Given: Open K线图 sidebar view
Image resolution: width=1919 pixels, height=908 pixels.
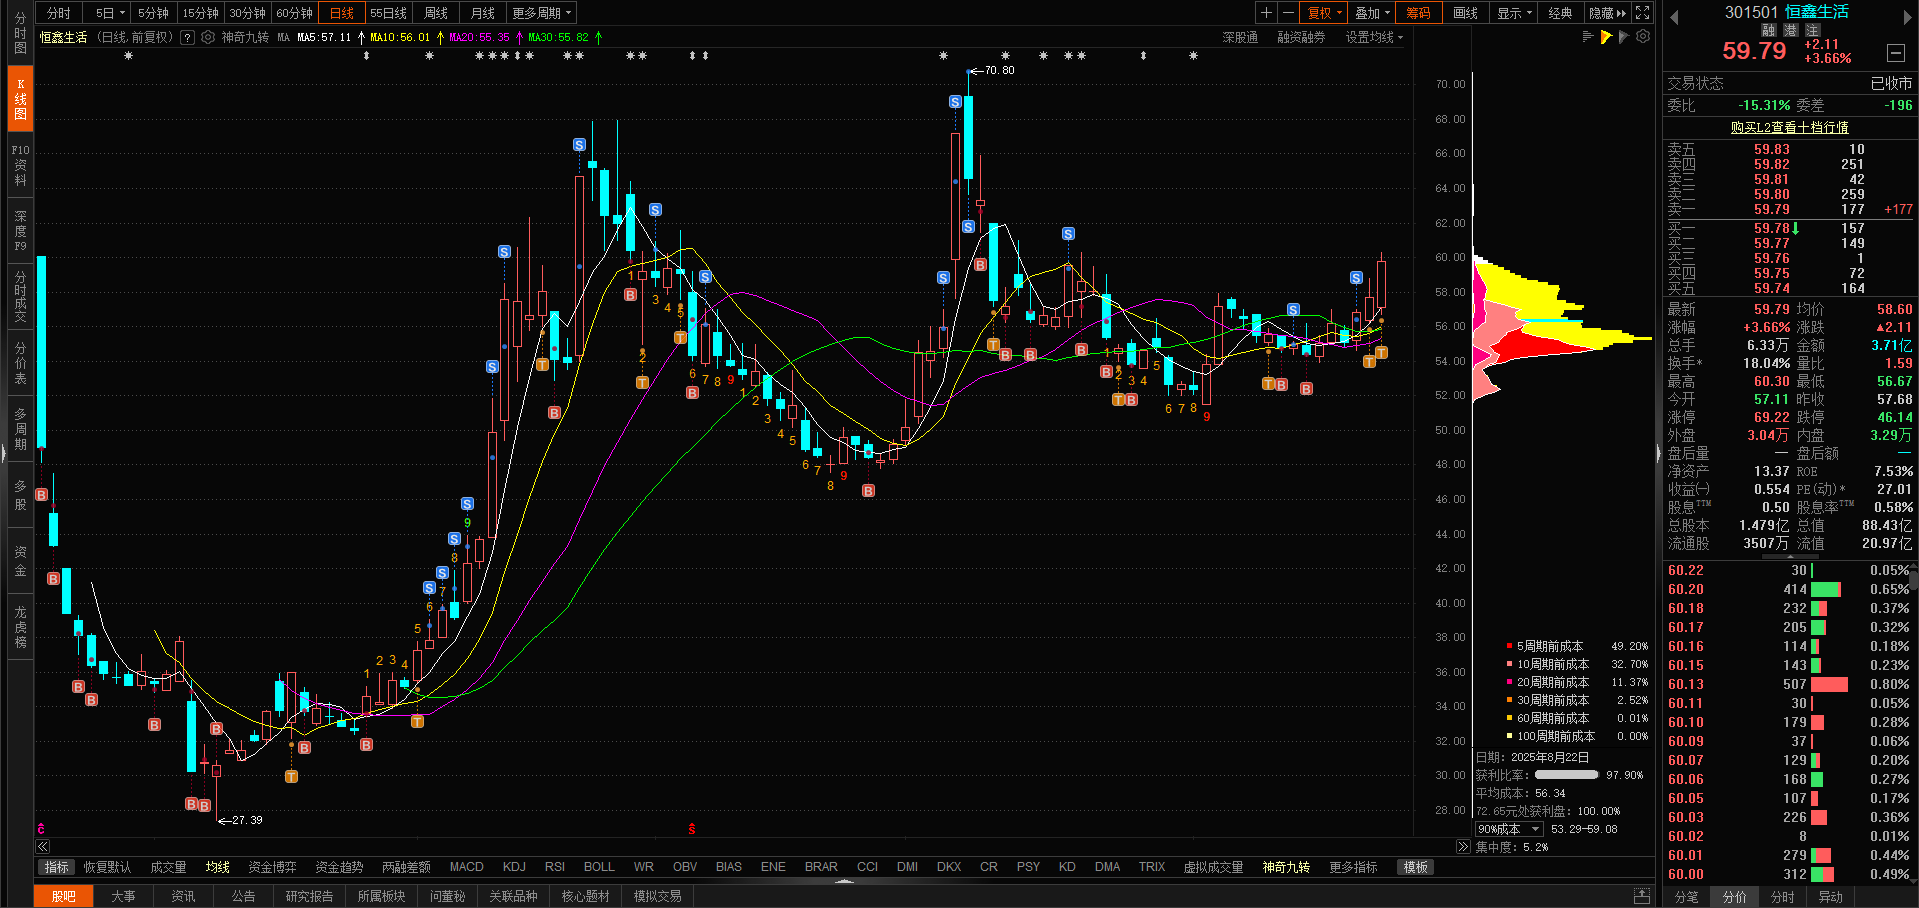Looking at the screenshot, I should click(x=20, y=99).
